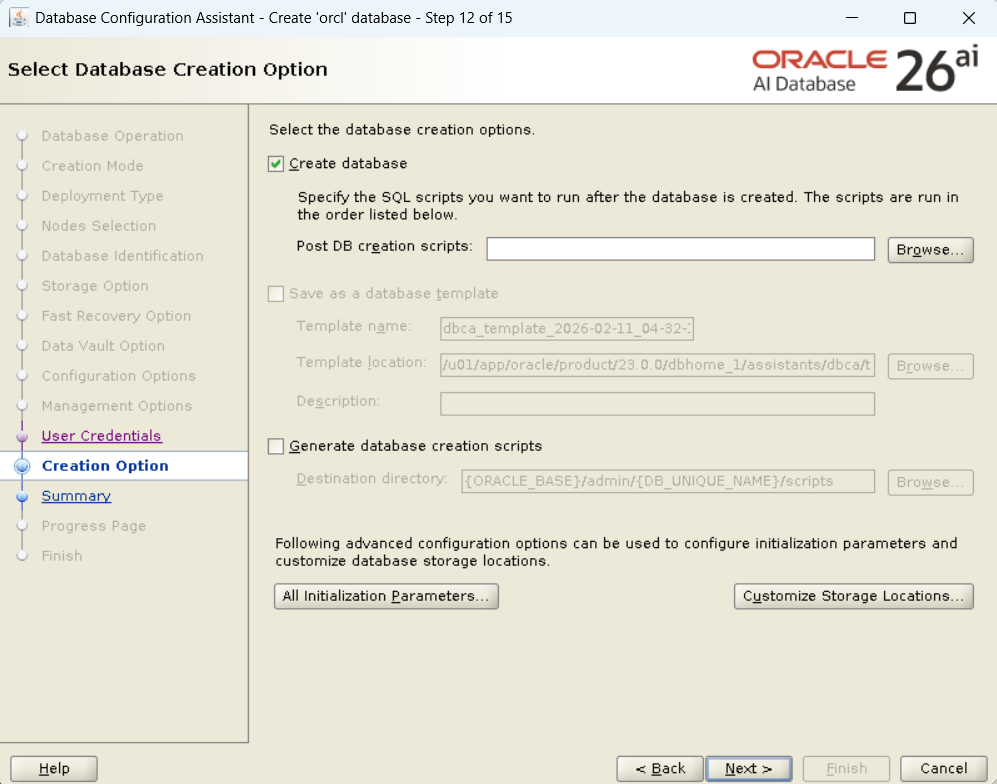Open Customize Storage Locations dialog
Image resolution: width=997 pixels, height=784 pixels.
[853, 596]
